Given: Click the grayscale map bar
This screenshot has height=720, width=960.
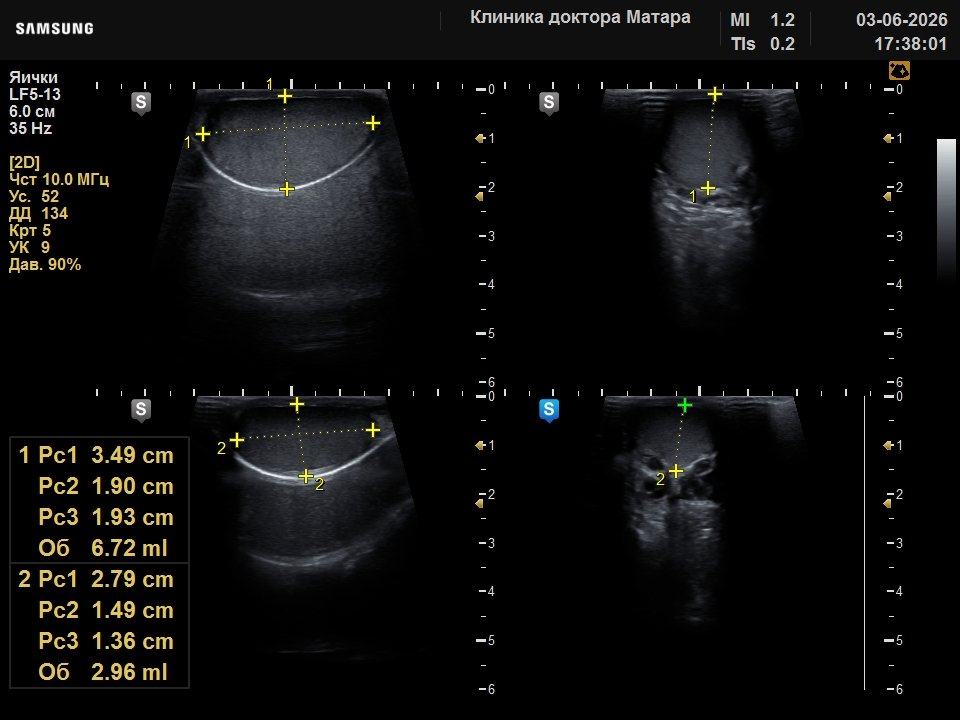Looking at the screenshot, I should coord(946,208).
